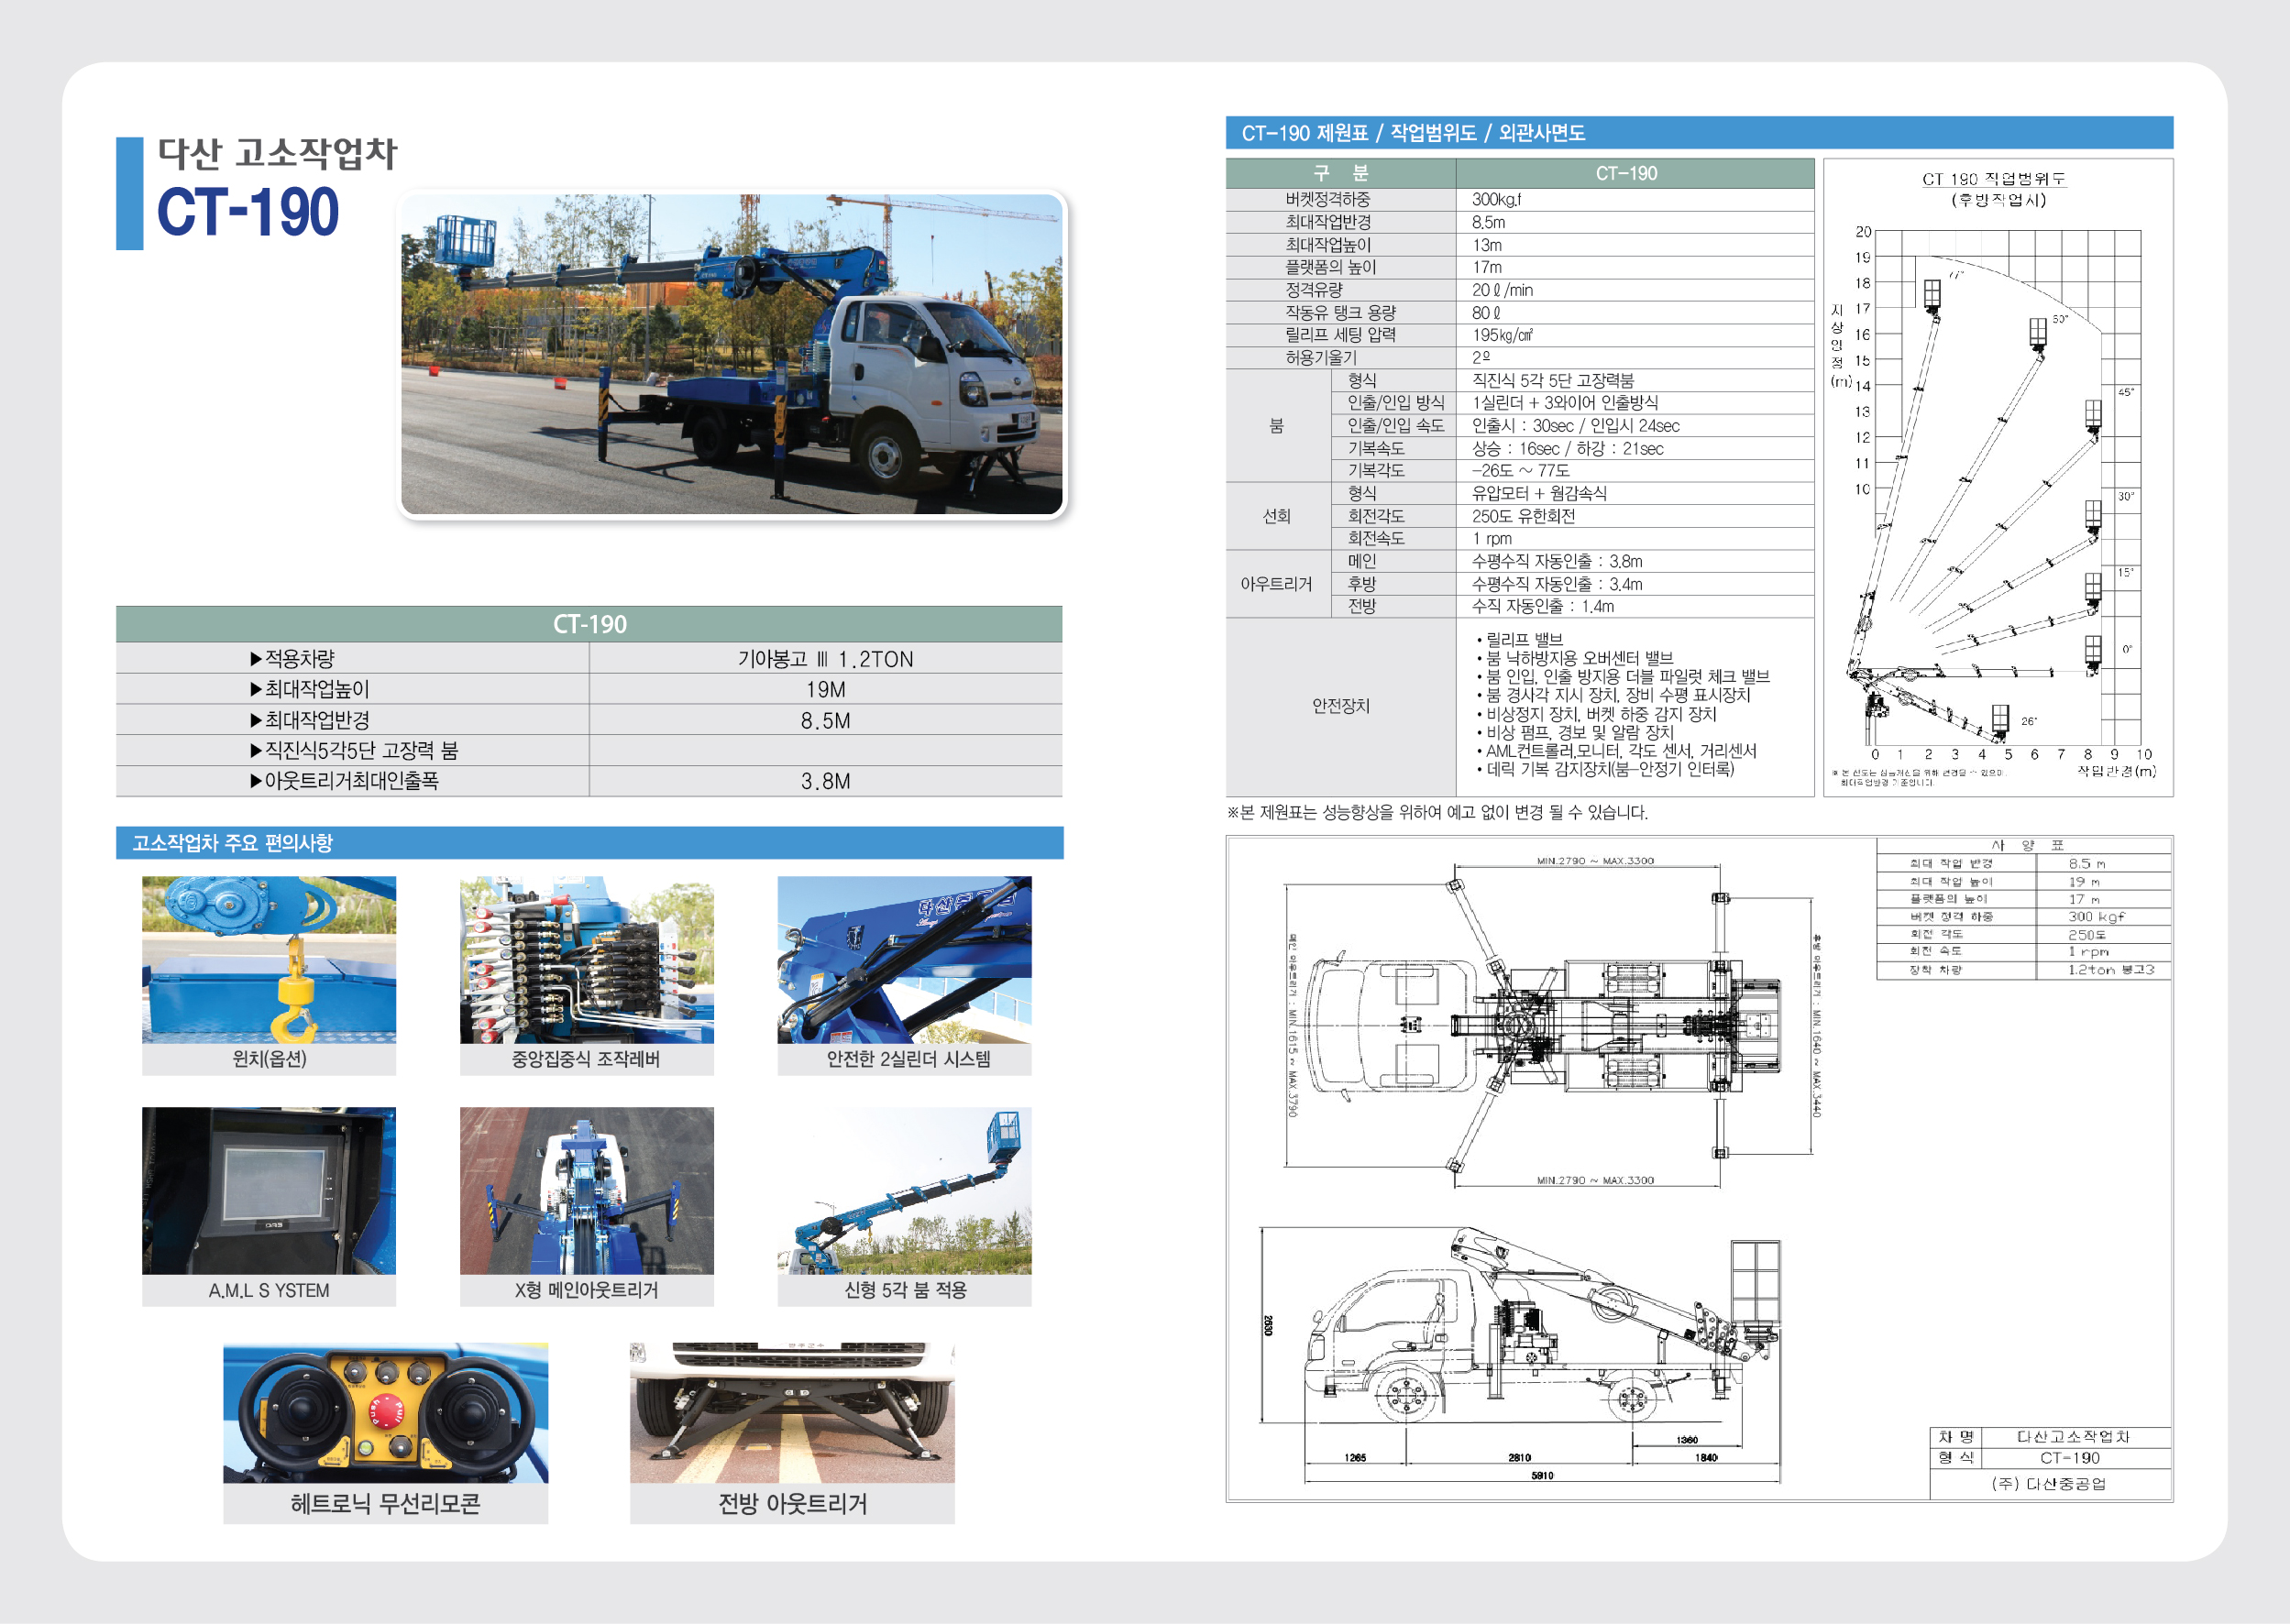This screenshot has height=1624, width=2290.
Task: Click the 수직 자동인출 : 1.4m value
Action: click(x=1542, y=606)
